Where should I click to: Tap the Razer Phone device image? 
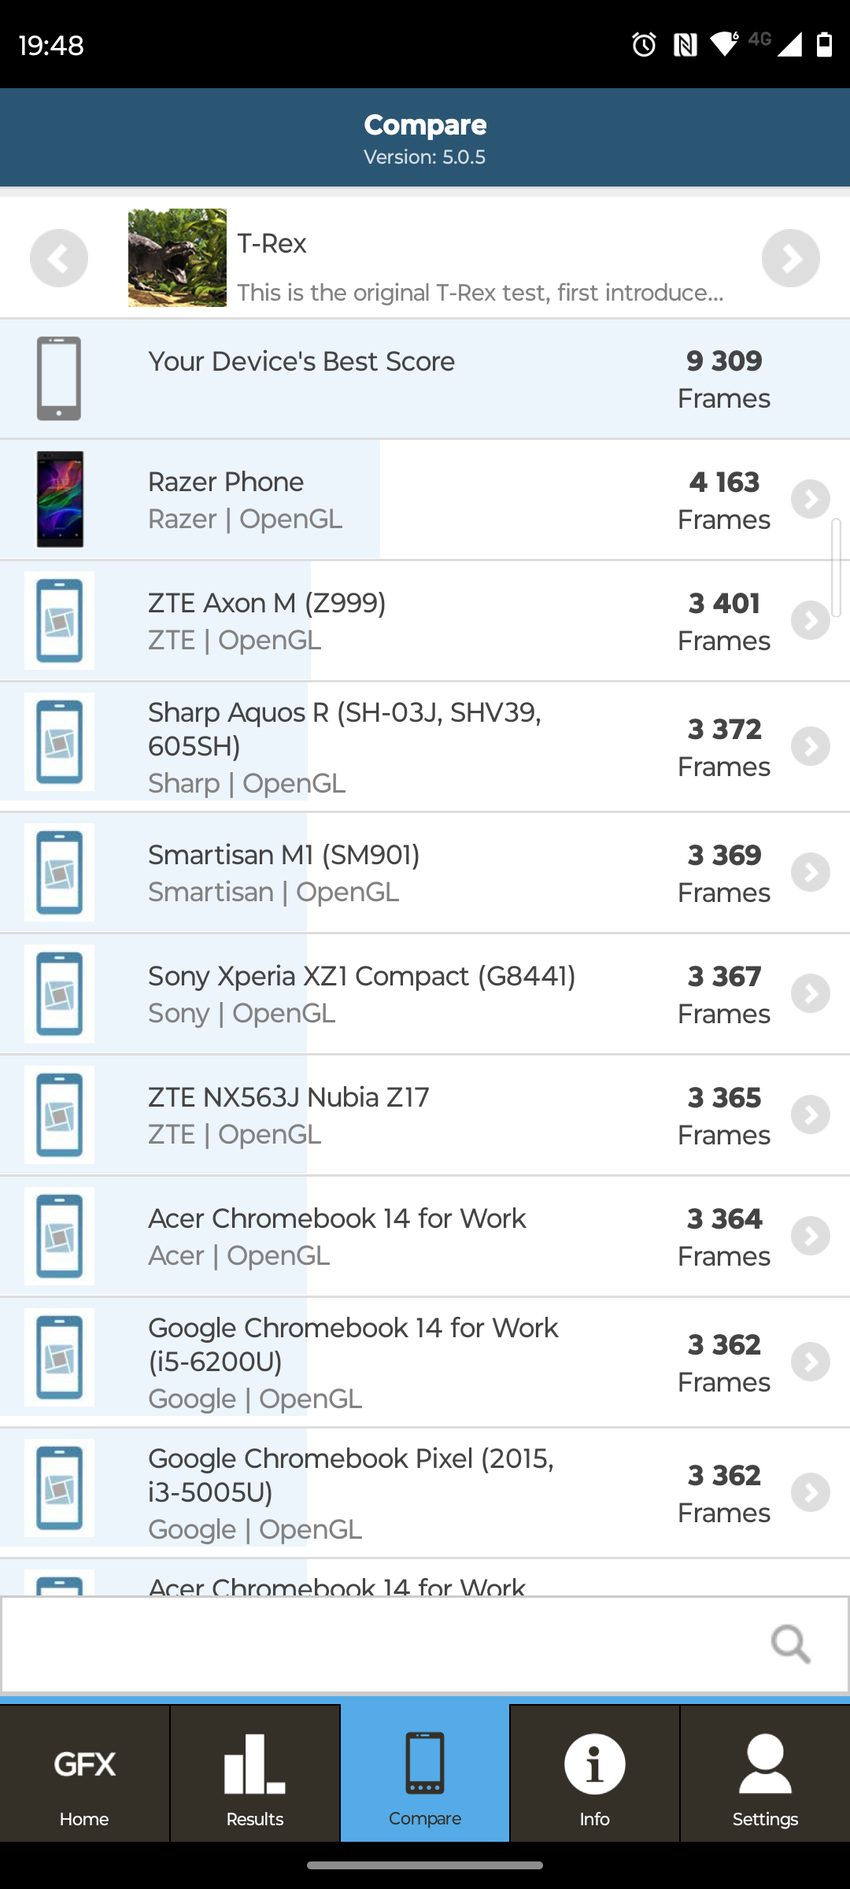pos(60,499)
